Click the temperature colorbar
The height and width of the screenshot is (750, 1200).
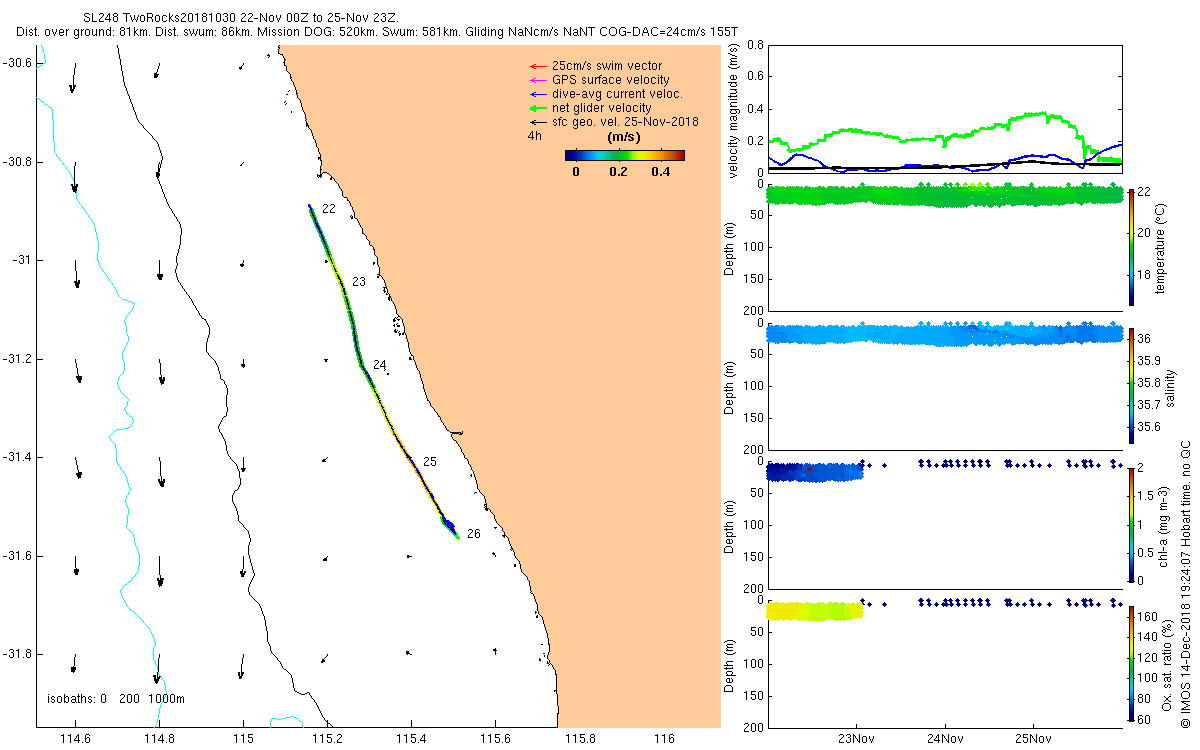click(x=1131, y=247)
